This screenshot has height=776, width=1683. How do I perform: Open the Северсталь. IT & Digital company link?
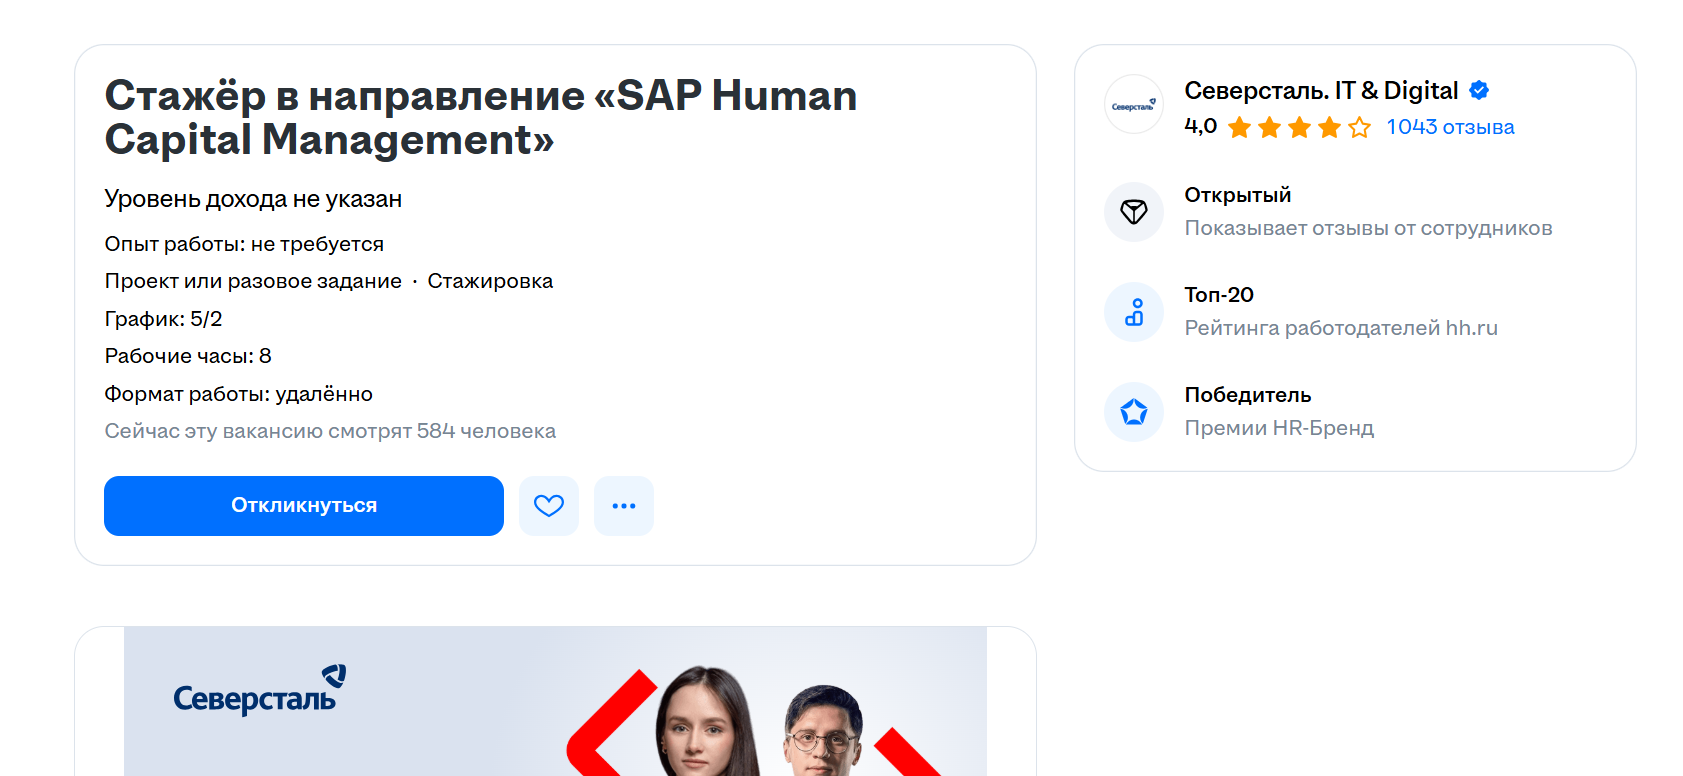[1321, 91]
